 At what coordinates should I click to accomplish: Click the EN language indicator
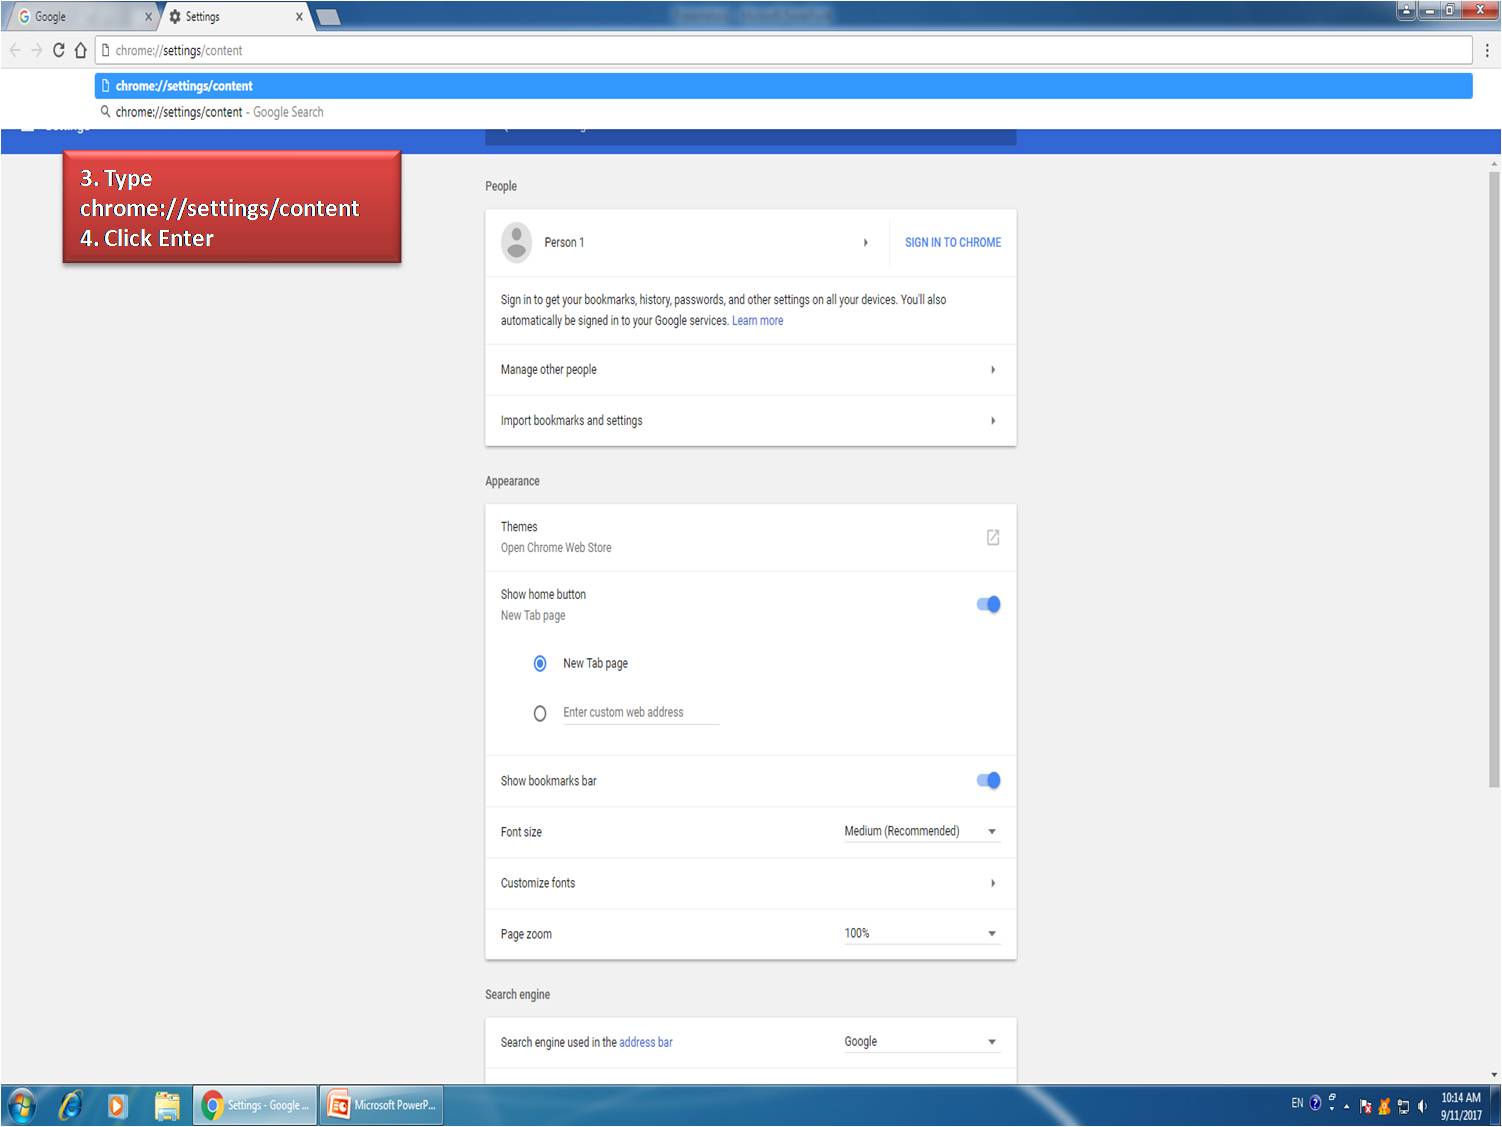click(1297, 1103)
